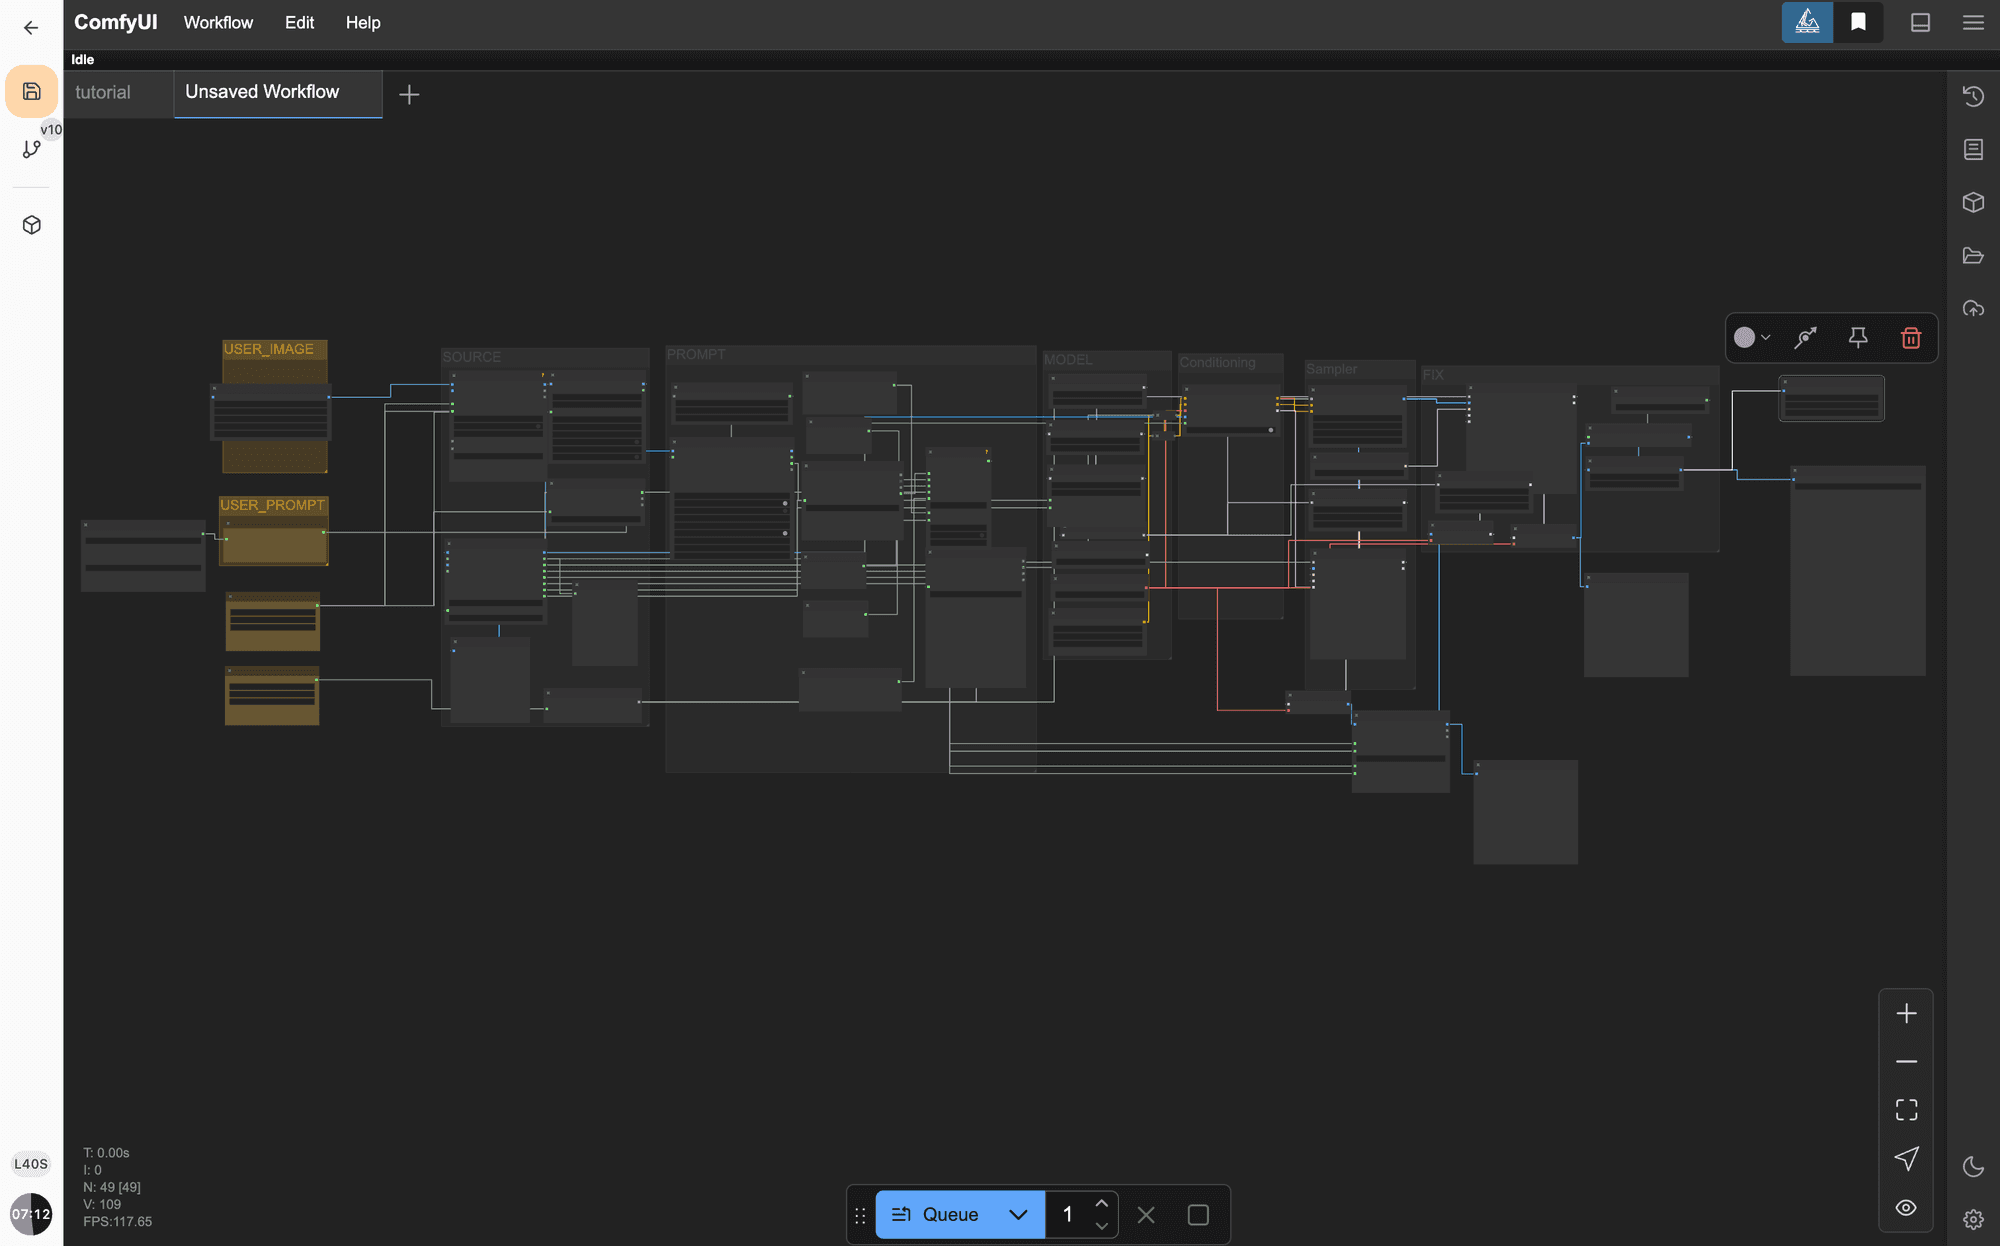Viewport: 2000px width, 1246px height.
Task: Open the version branch icon
Action: tap(31, 149)
